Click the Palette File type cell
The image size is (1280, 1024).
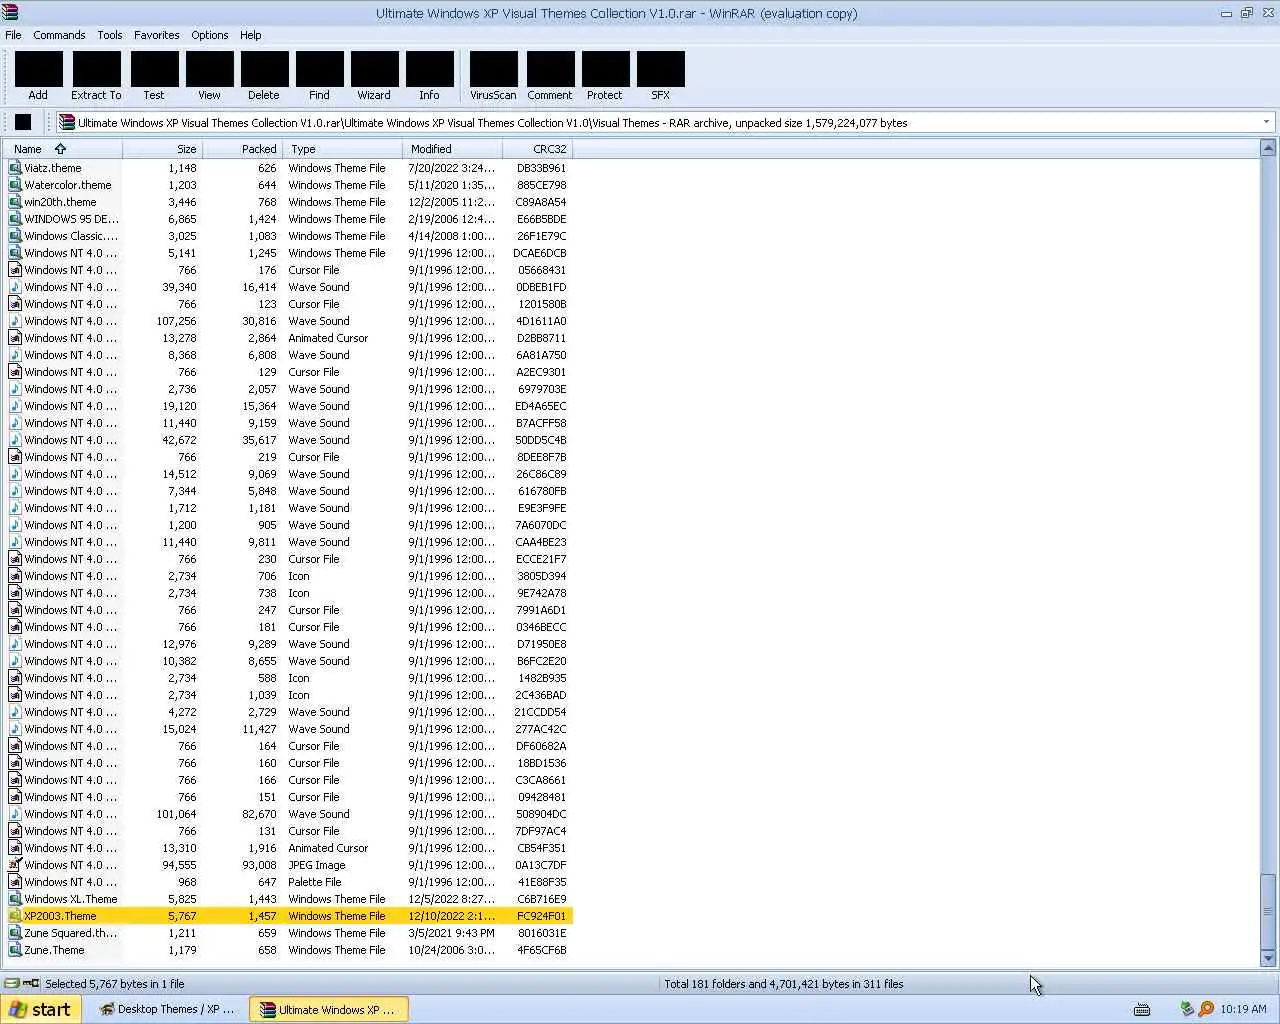pos(314,882)
